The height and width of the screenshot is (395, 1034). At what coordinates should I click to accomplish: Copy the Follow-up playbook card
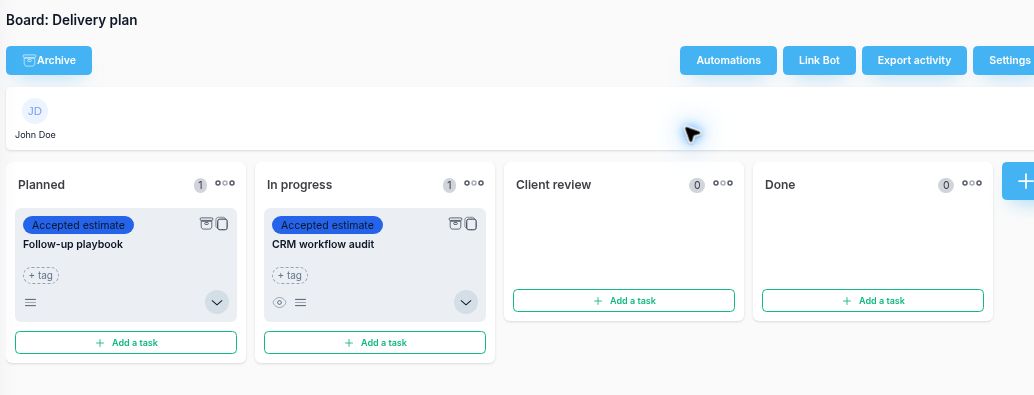222,224
